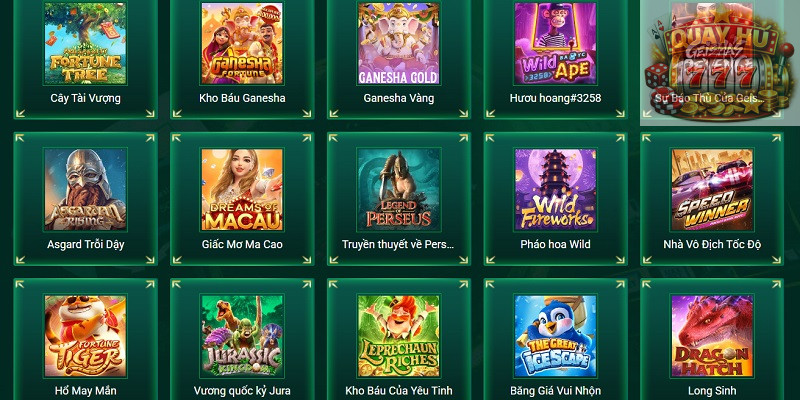
Task: Select the Ganesha Gold game thumbnail
Action: coord(398,43)
